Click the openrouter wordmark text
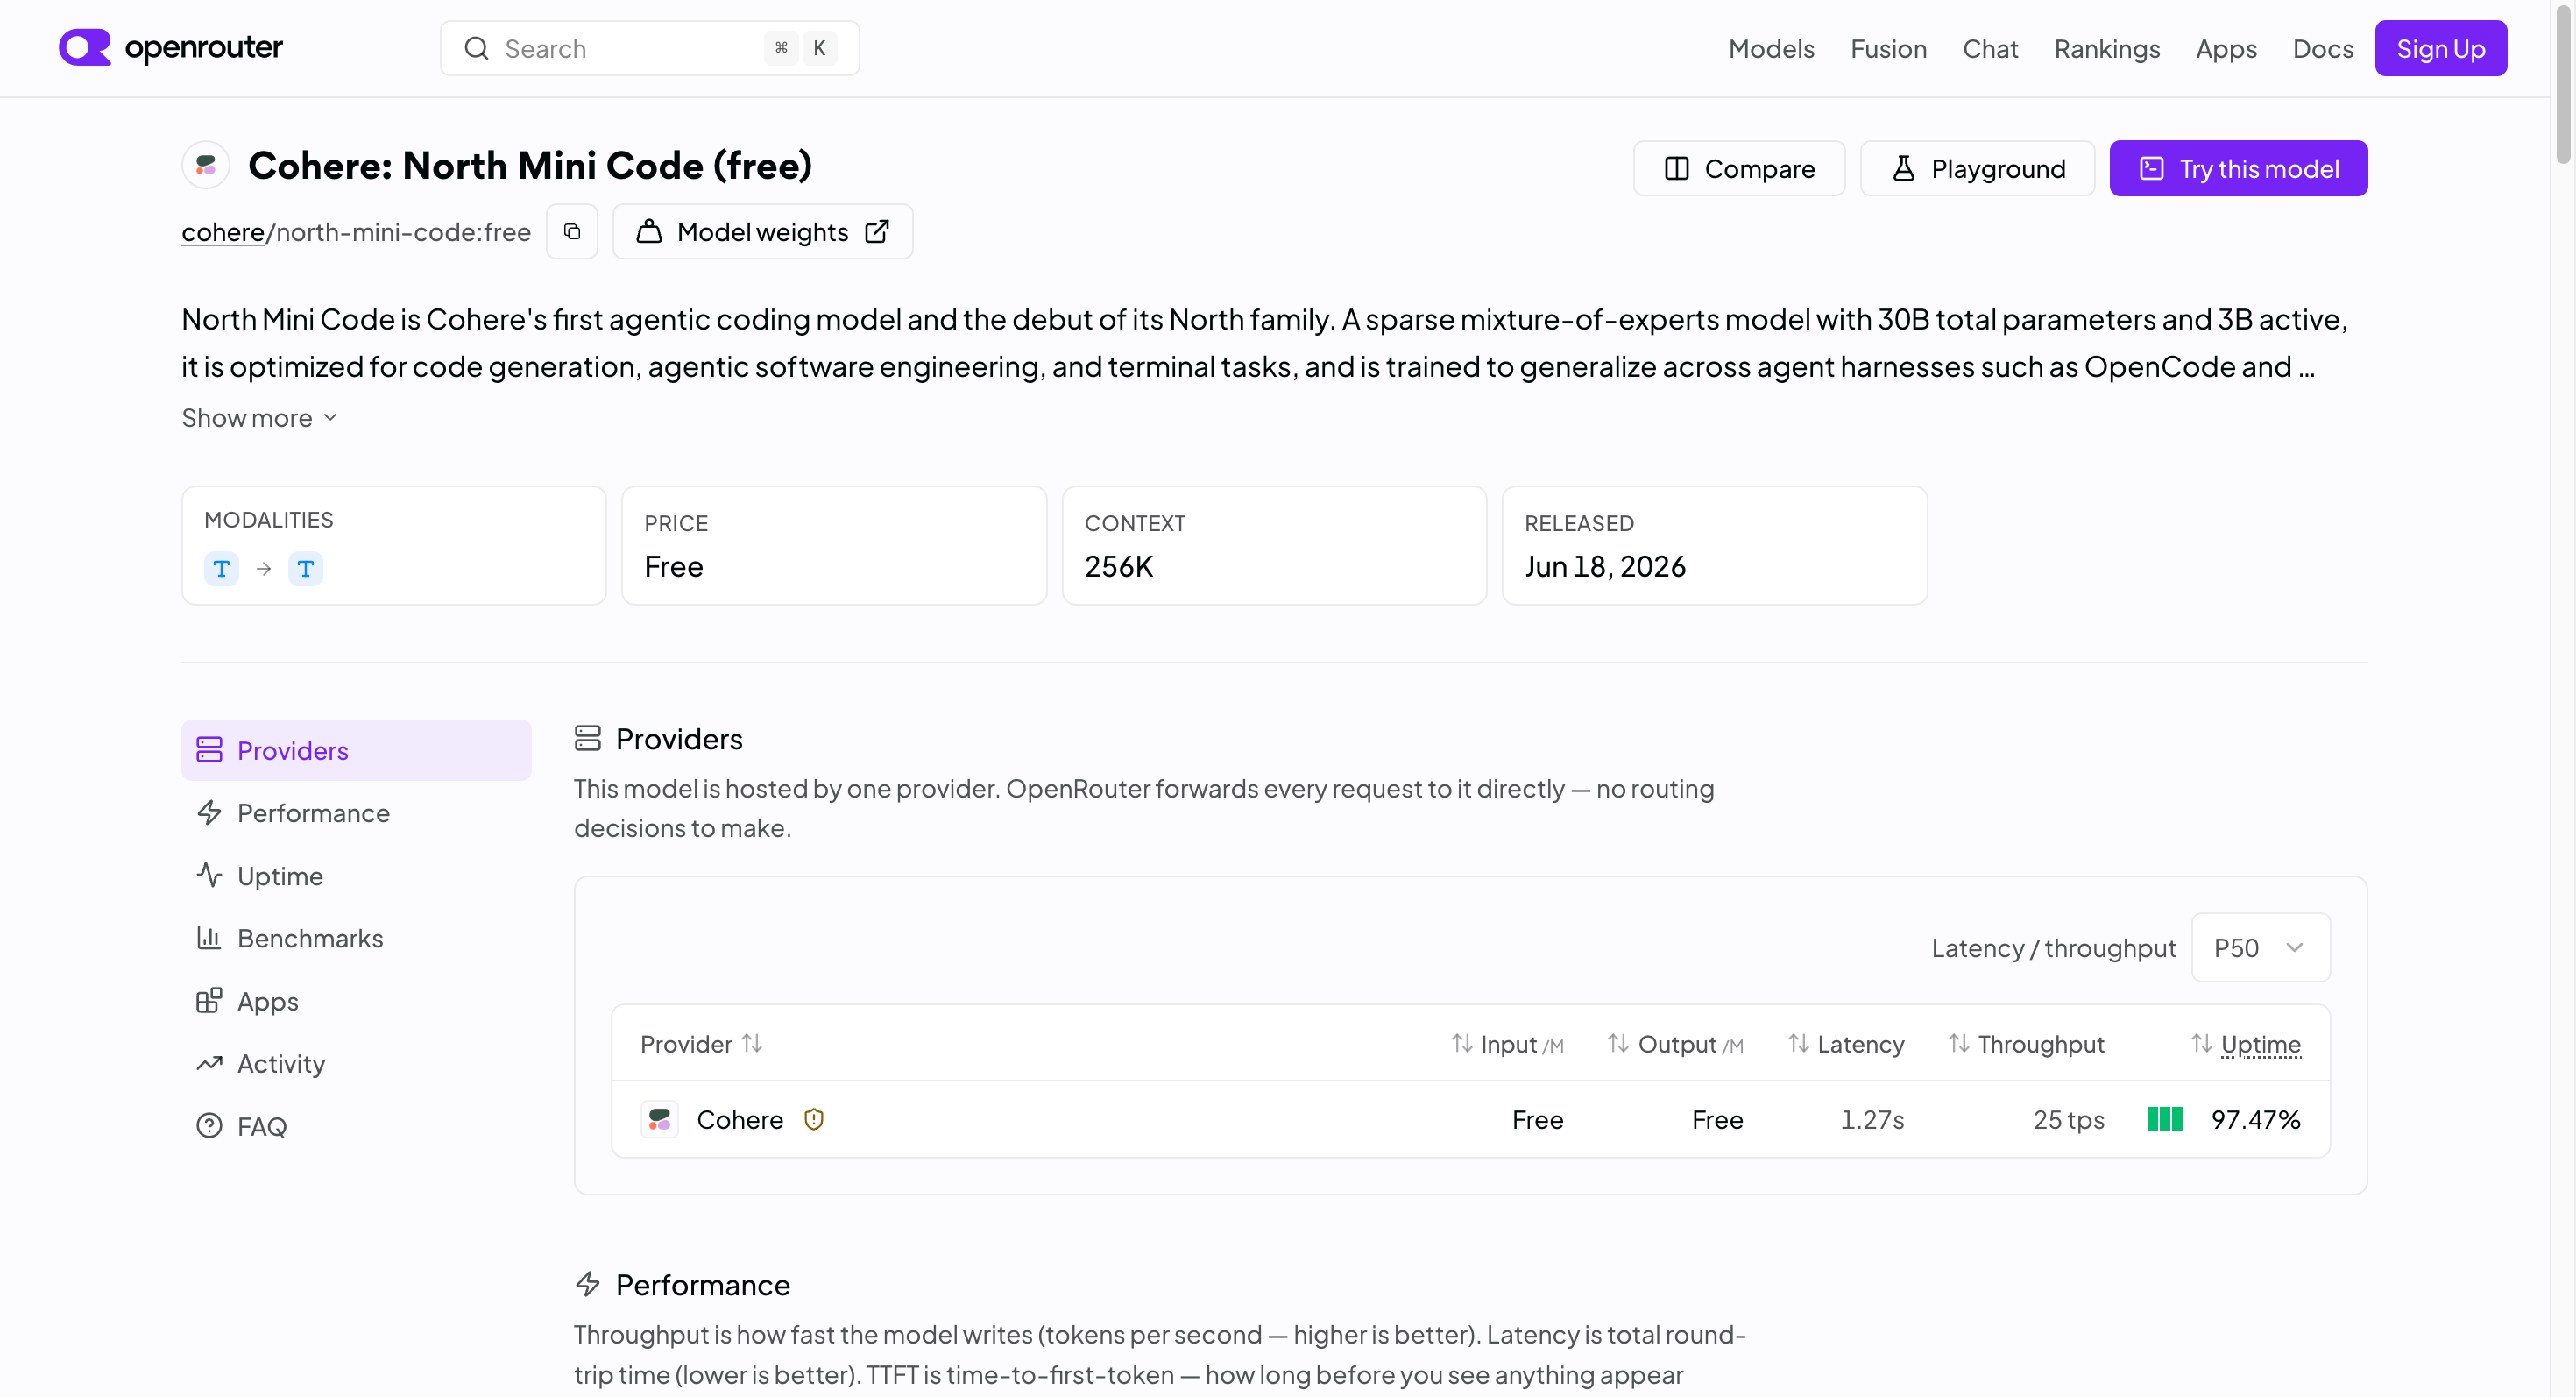 tap(204, 47)
